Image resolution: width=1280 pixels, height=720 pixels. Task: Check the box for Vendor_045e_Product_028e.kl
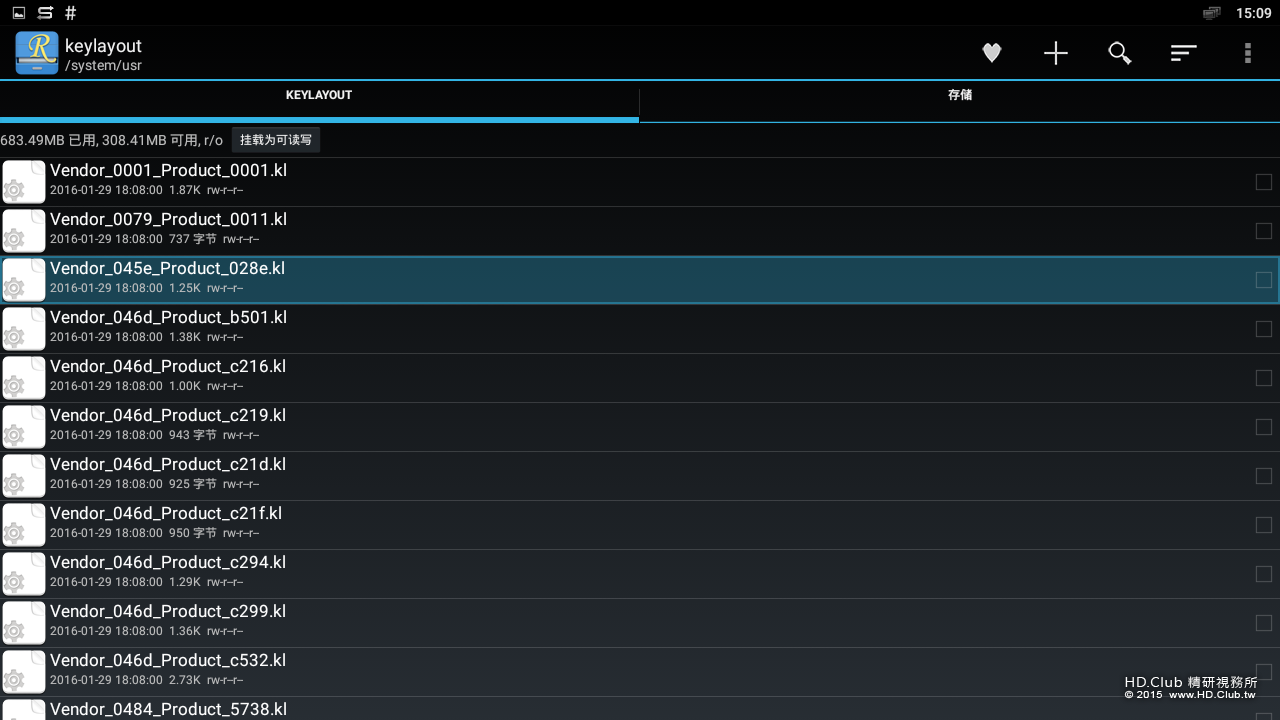(1264, 280)
